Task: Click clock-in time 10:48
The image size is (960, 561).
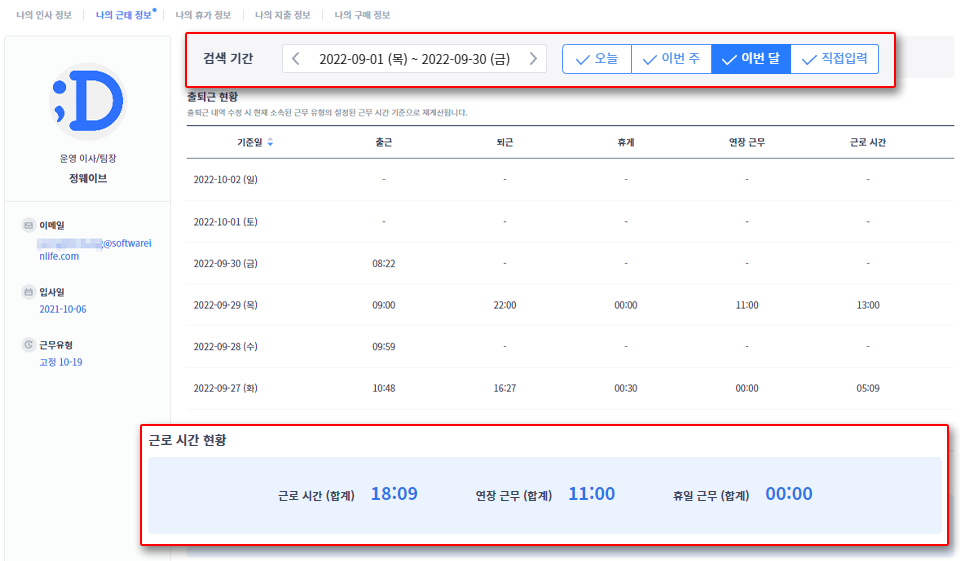Action: tap(384, 388)
